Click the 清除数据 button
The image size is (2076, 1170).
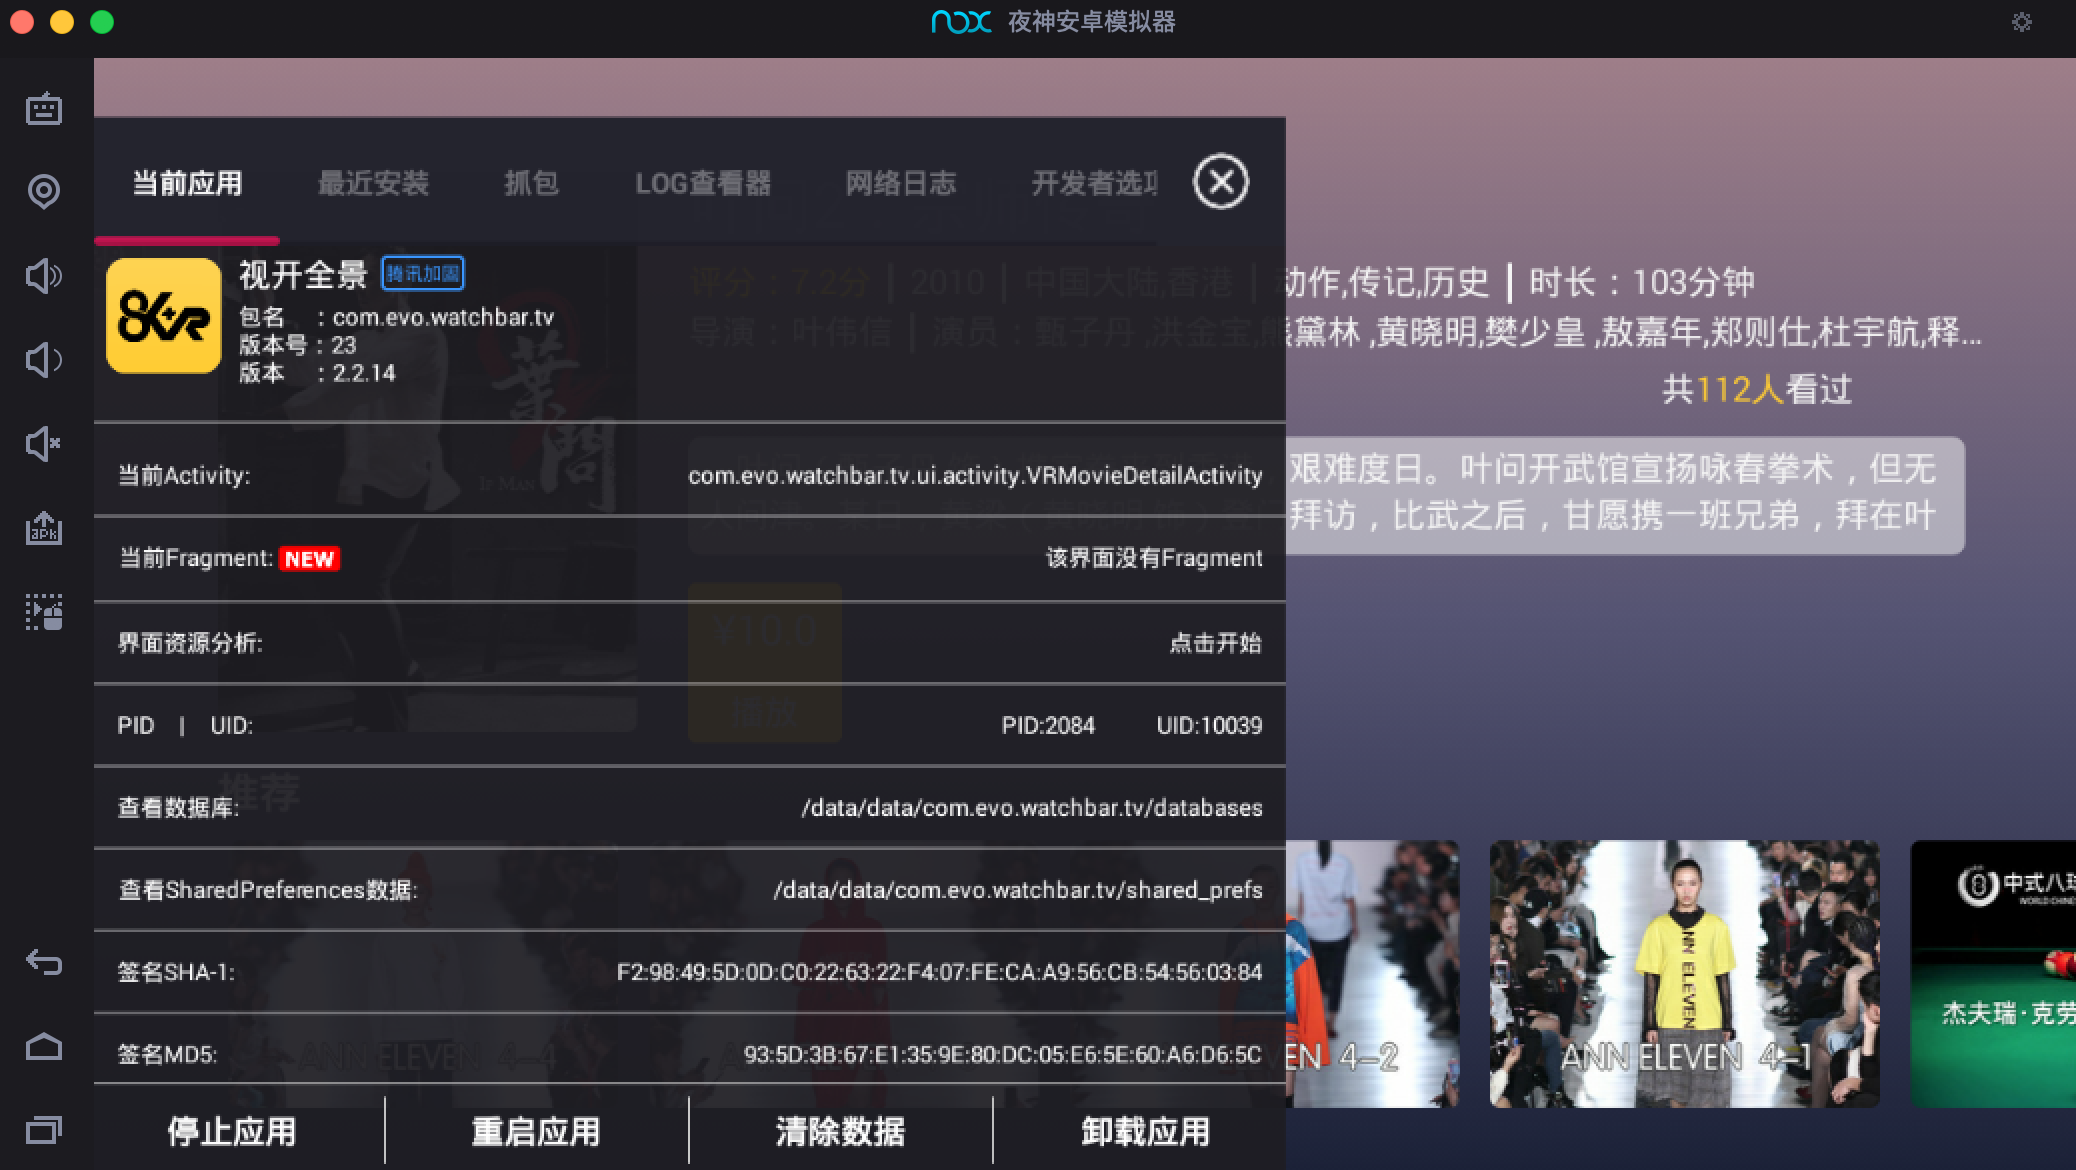coord(840,1131)
